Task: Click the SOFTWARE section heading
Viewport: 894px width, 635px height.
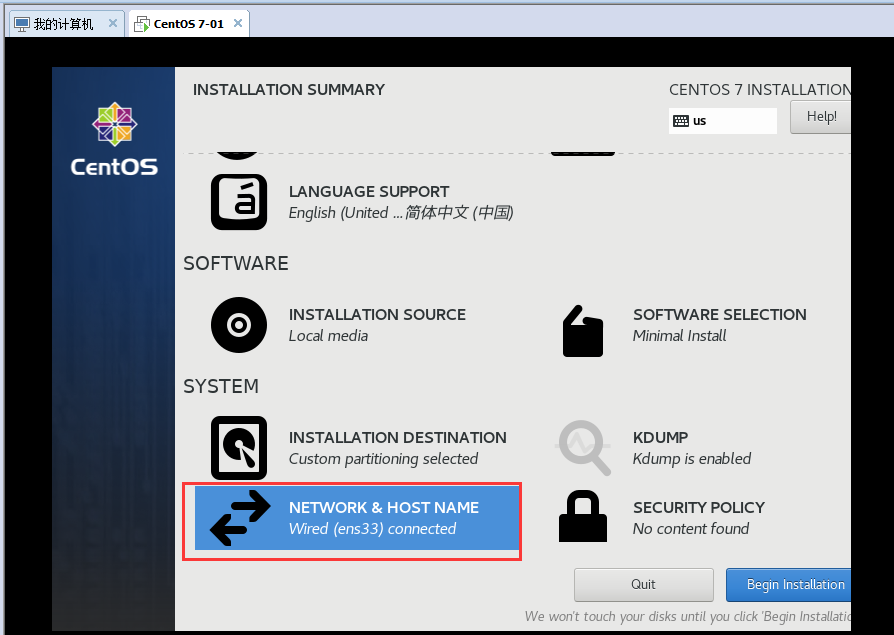Action: pos(235,263)
